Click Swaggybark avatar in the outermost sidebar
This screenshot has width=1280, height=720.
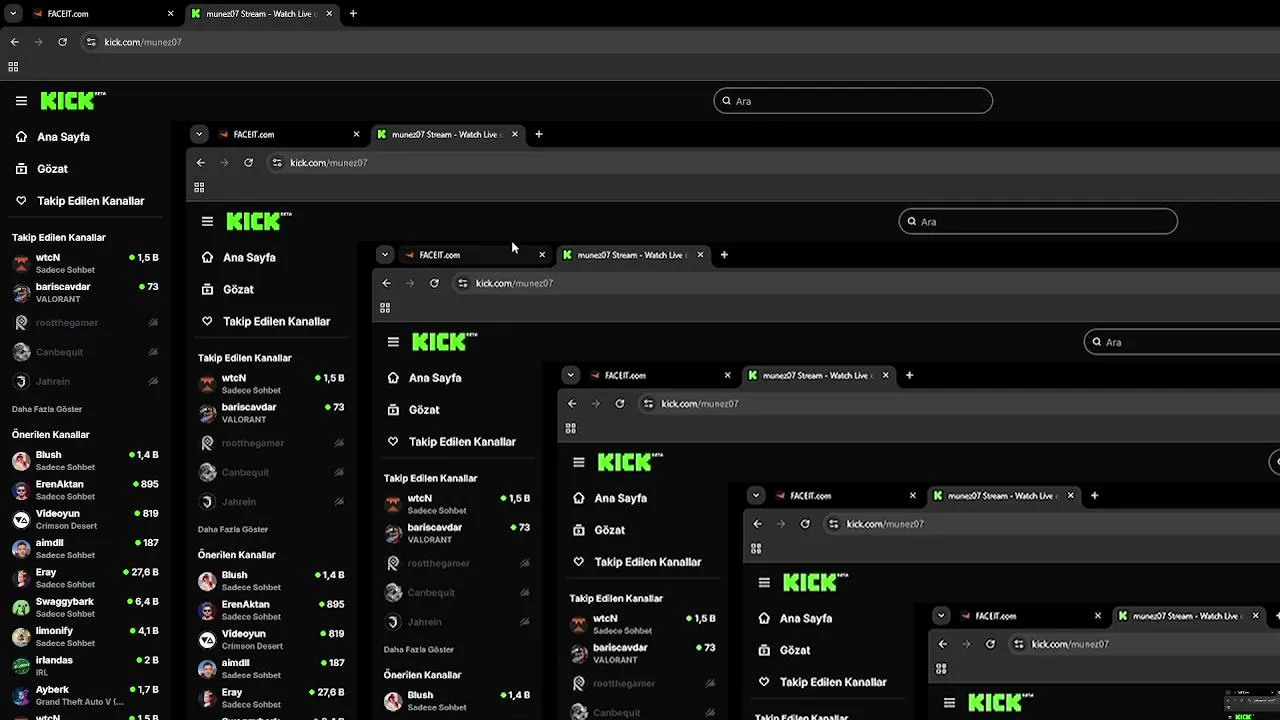[x=21, y=608]
